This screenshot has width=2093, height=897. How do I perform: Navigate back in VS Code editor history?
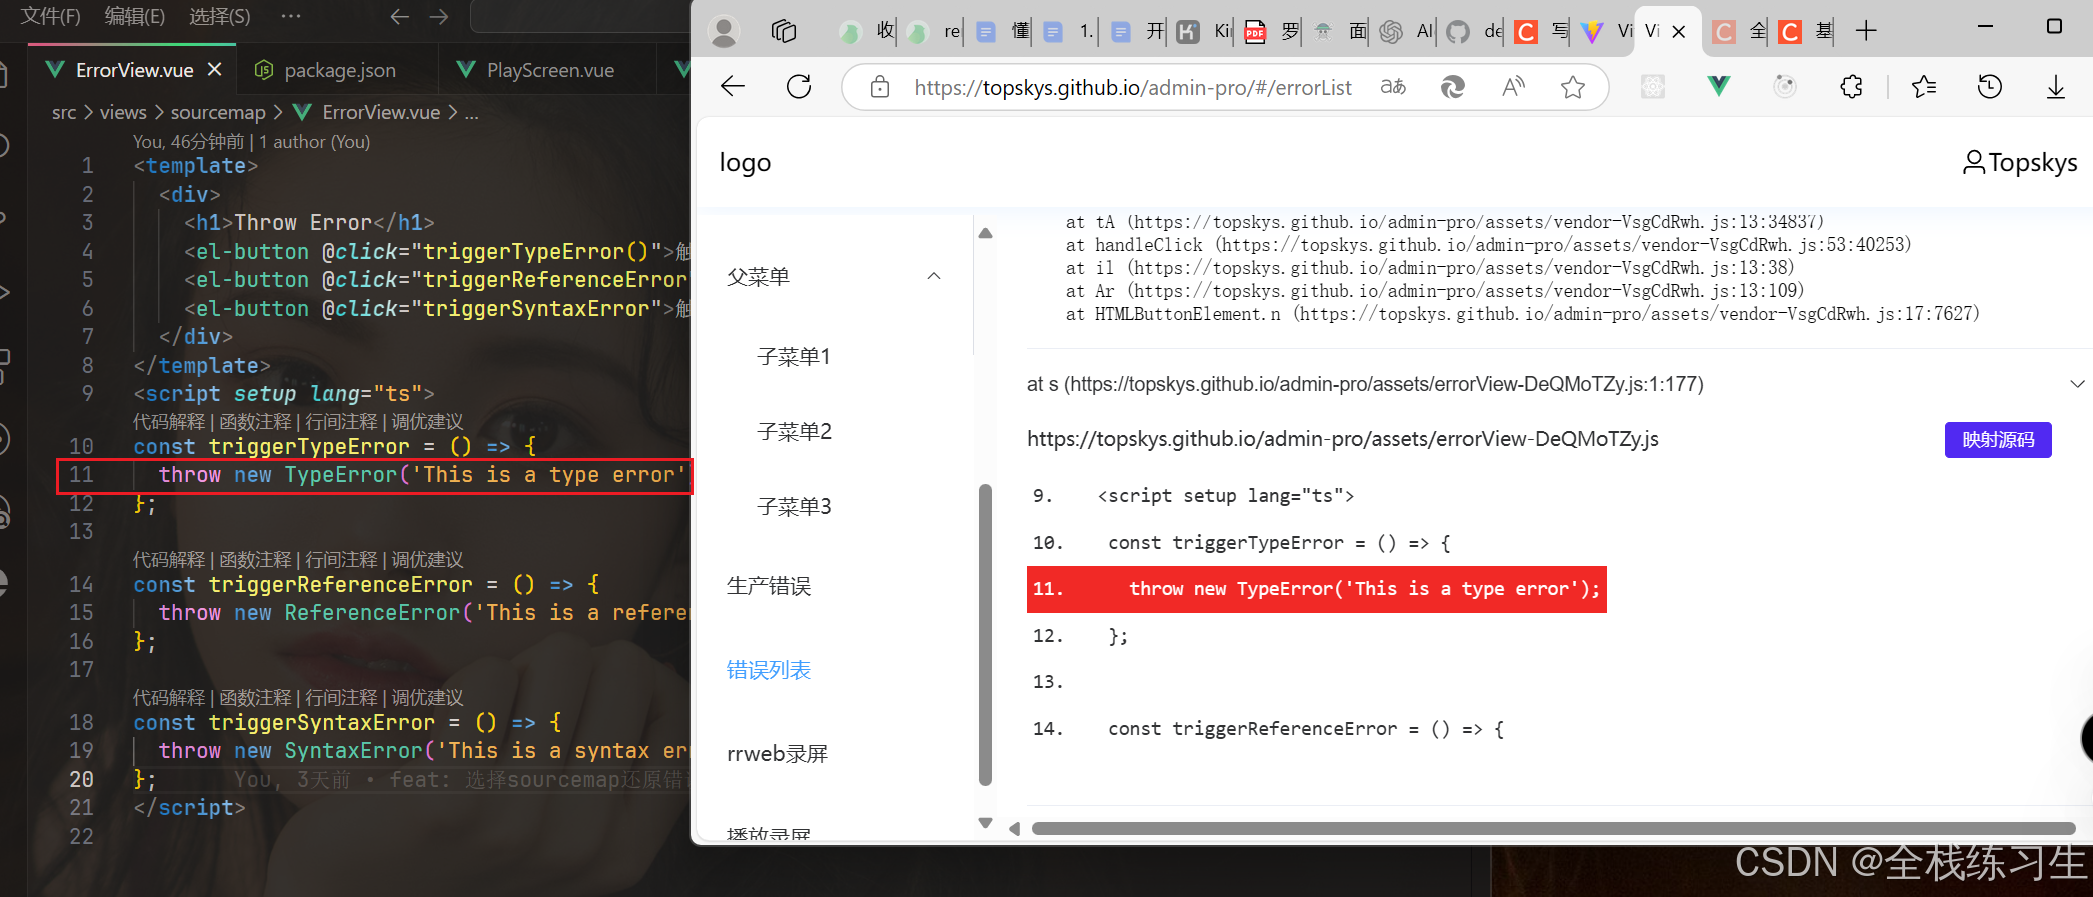coord(400,16)
